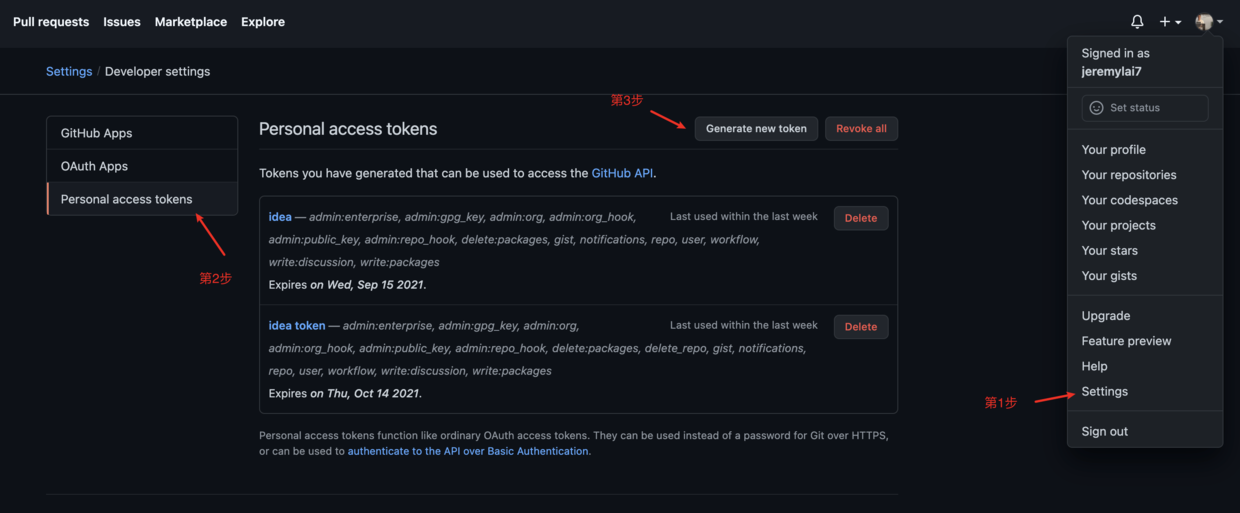The height and width of the screenshot is (513, 1240).
Task: Click 'Expires on Thu, Oct 14 2021' text
Action: (x=345, y=394)
